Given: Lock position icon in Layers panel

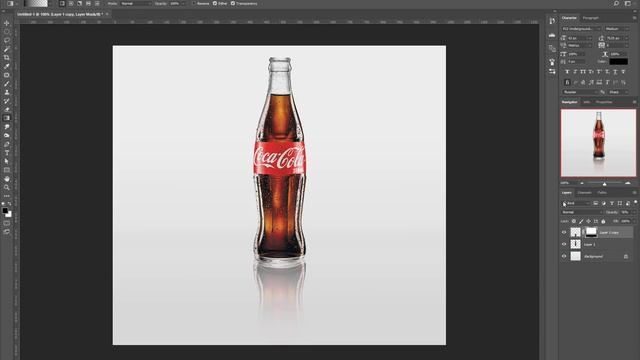Looking at the screenshot, I should (589, 221).
